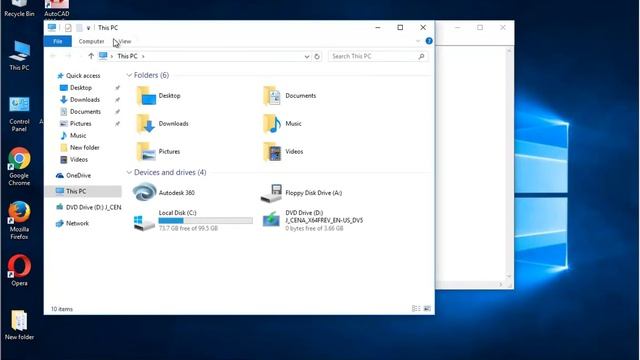Image resolution: width=640 pixels, height=360 pixels.
Task: Select the Music folder icon in Folders
Action: pos(272,124)
